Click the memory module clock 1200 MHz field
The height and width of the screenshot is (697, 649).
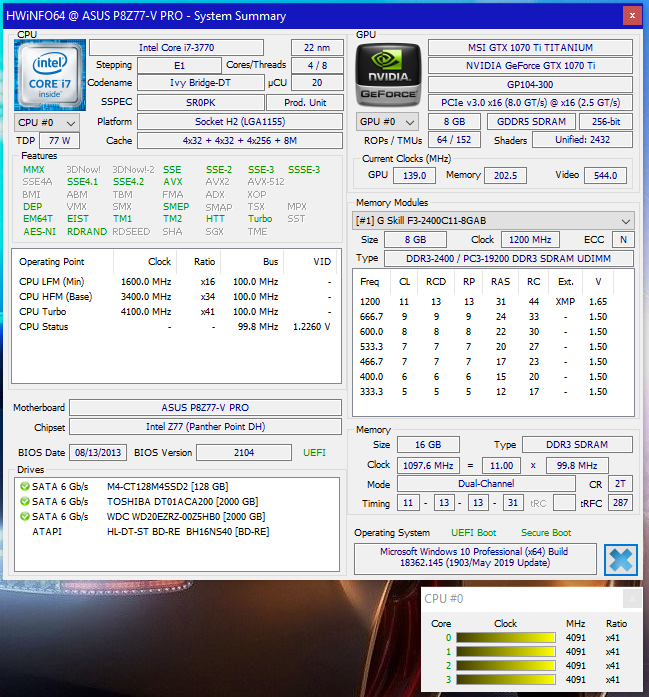530,240
